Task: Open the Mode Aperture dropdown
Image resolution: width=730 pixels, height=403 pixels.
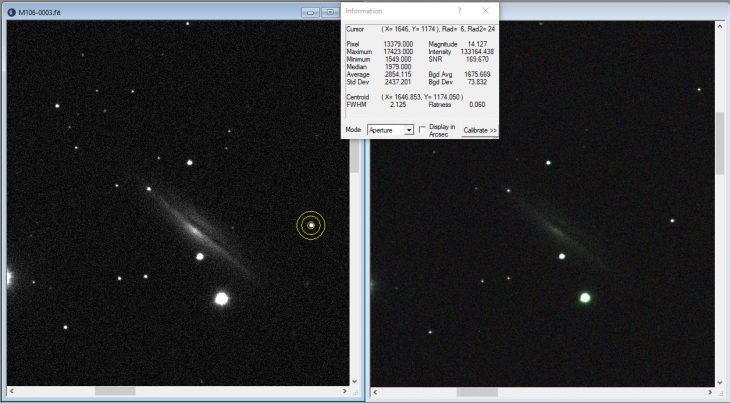Action: 384,130
